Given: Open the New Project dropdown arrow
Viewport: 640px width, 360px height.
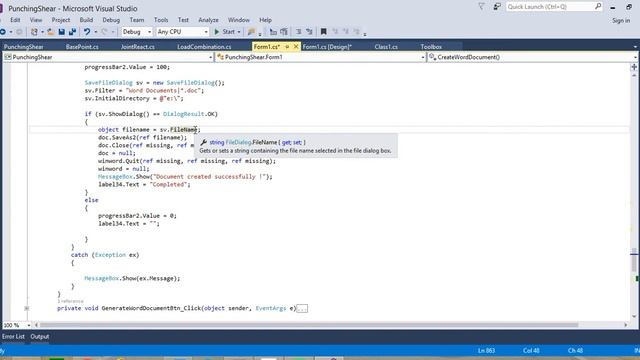Looking at the screenshot, I should click(x=42, y=32).
